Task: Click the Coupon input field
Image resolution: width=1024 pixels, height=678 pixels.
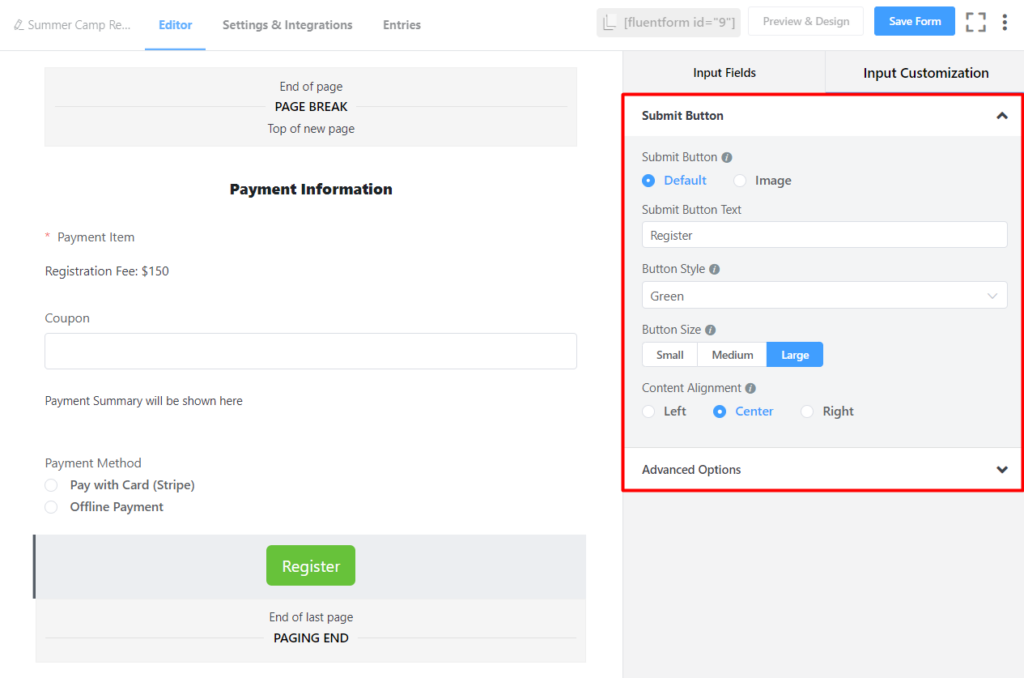Action: point(311,351)
